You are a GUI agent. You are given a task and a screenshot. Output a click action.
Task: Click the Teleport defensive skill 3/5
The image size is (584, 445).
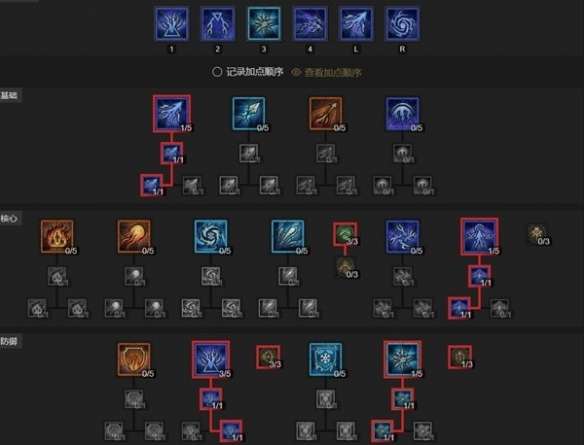[211, 359]
